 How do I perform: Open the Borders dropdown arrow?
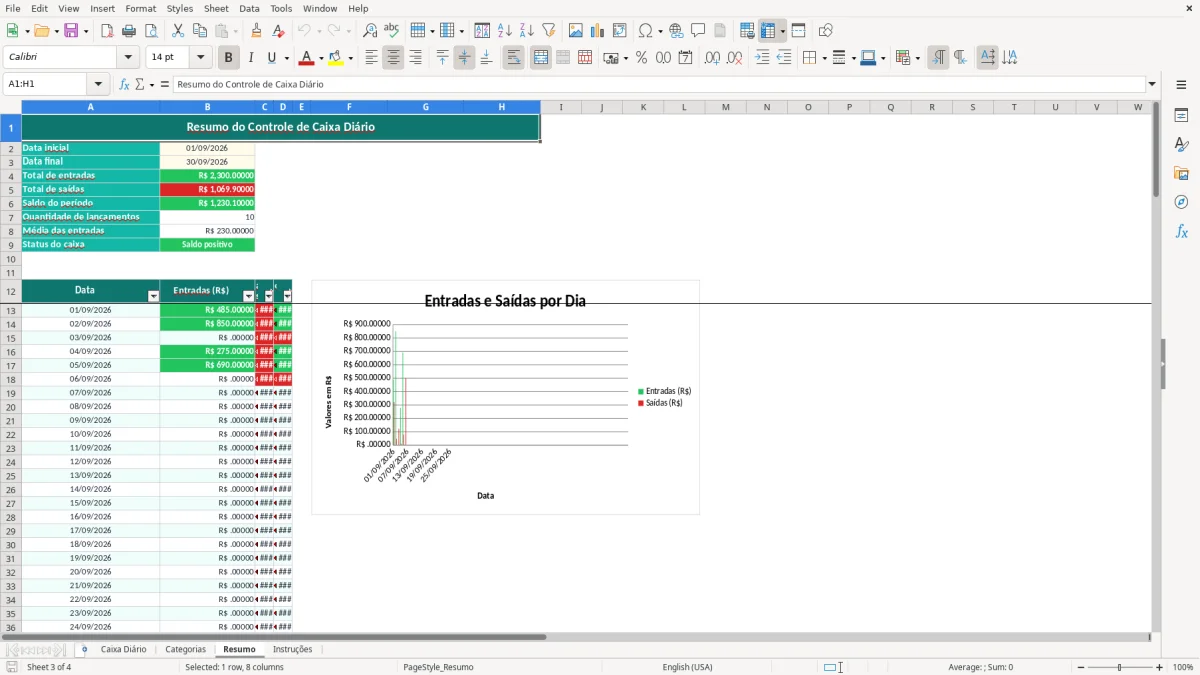(823, 58)
